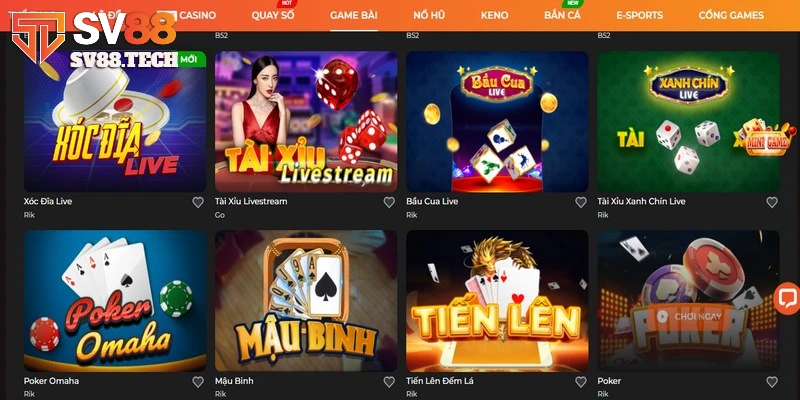Image resolution: width=800 pixels, height=400 pixels.
Task: Open the Cổng Games menu item
Action: coord(731,15)
